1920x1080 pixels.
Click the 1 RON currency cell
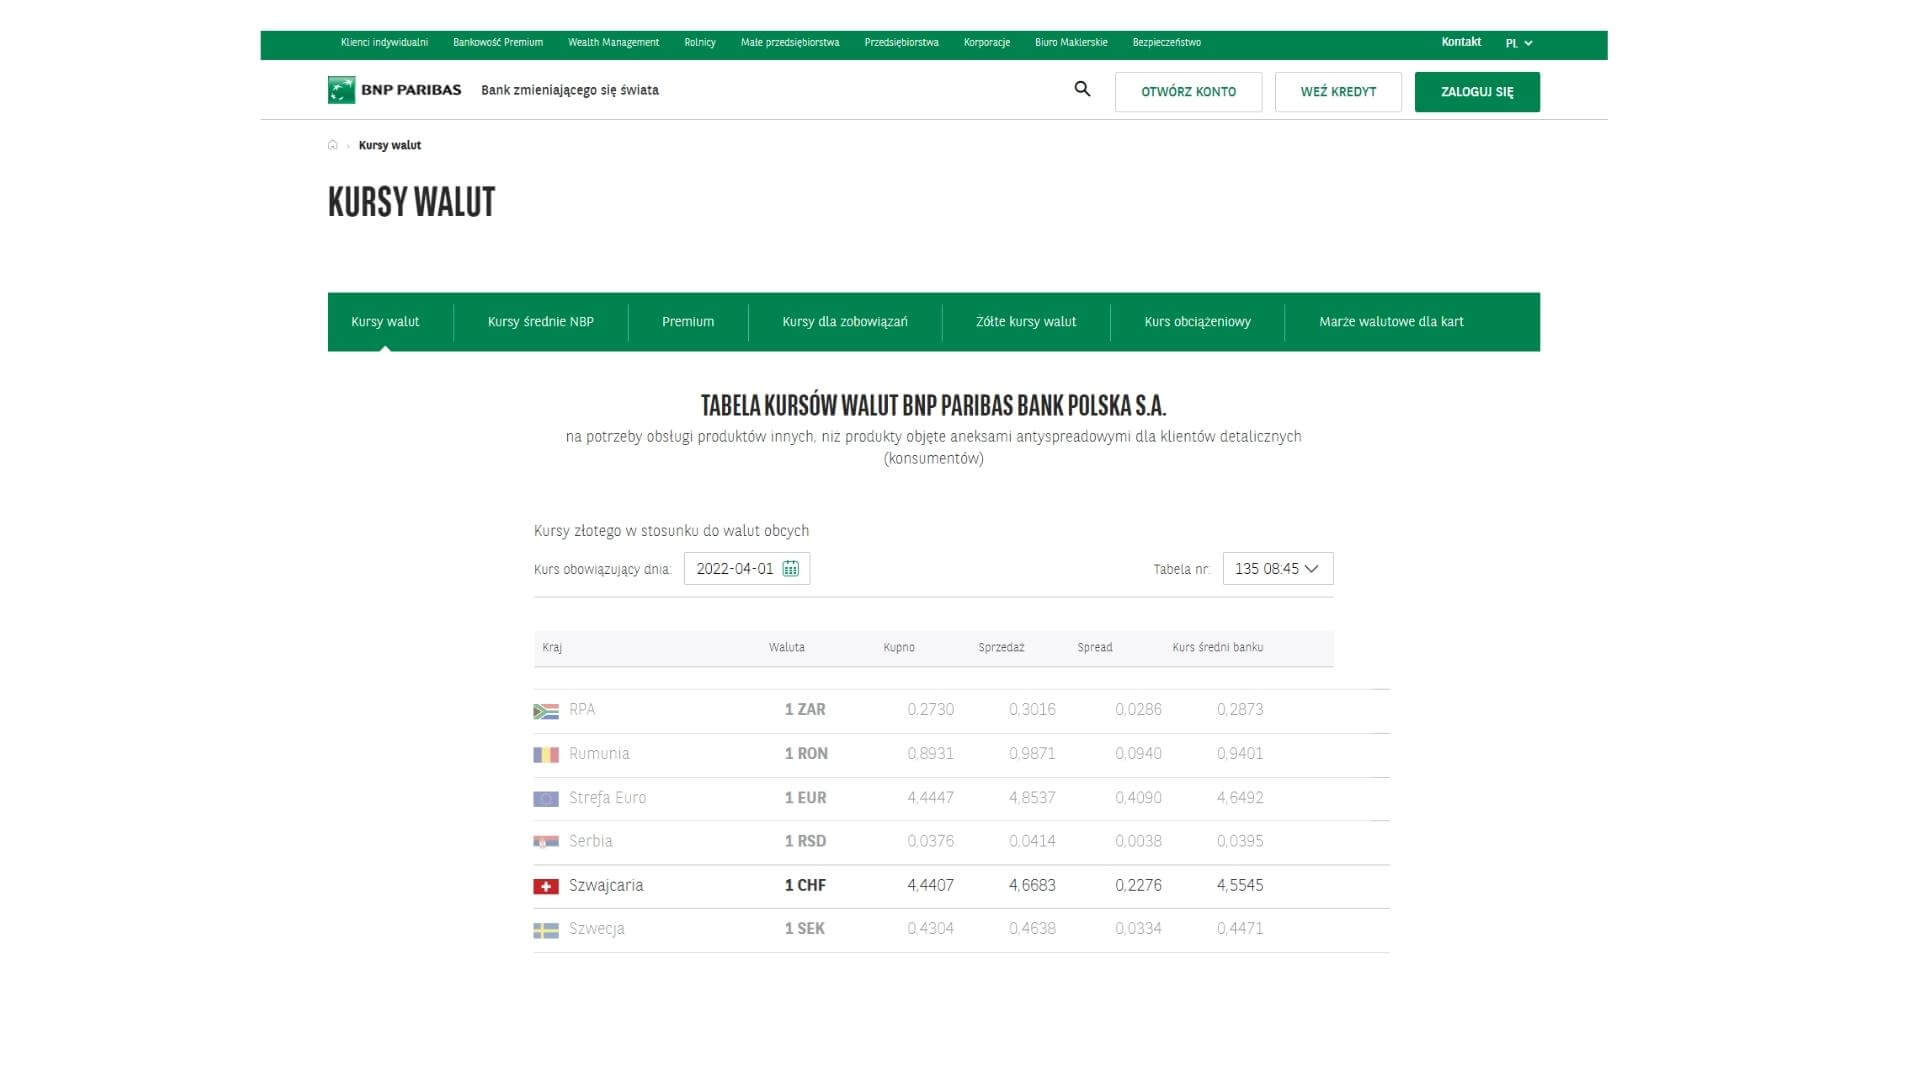(x=806, y=753)
